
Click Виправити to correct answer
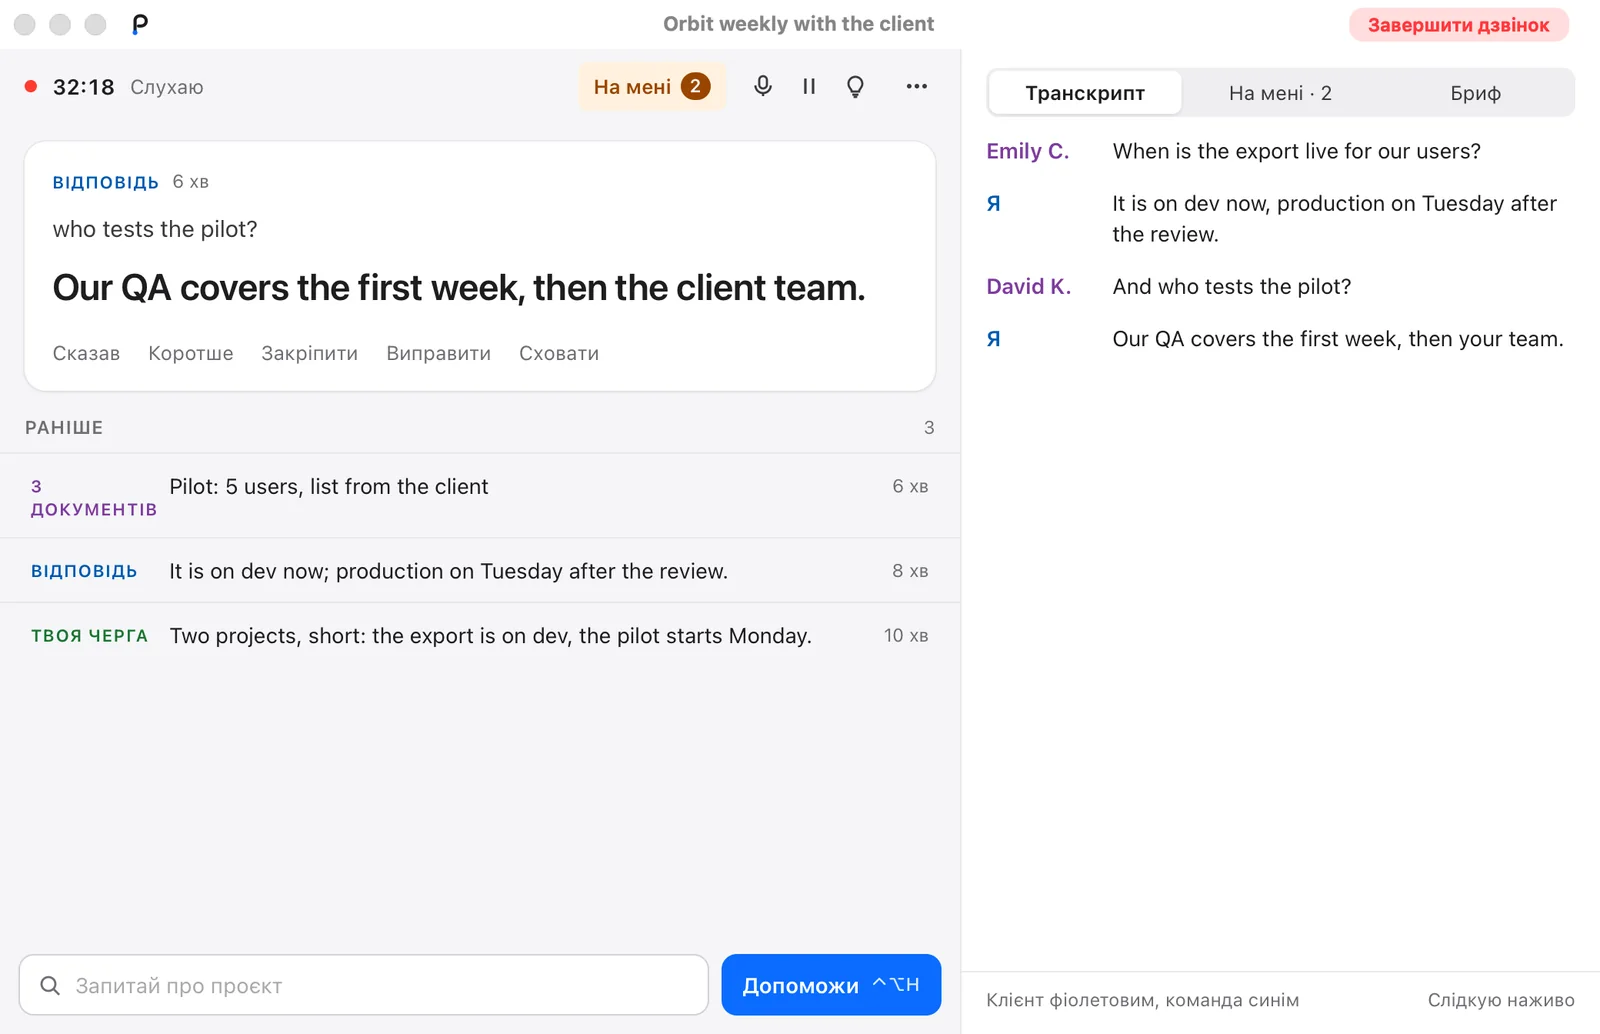(439, 353)
